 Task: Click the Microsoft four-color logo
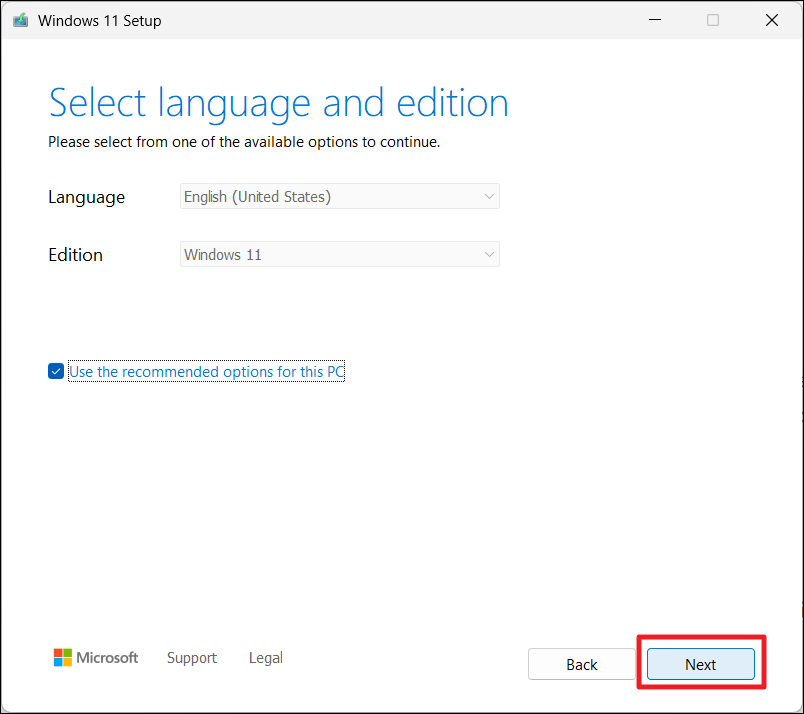63,657
